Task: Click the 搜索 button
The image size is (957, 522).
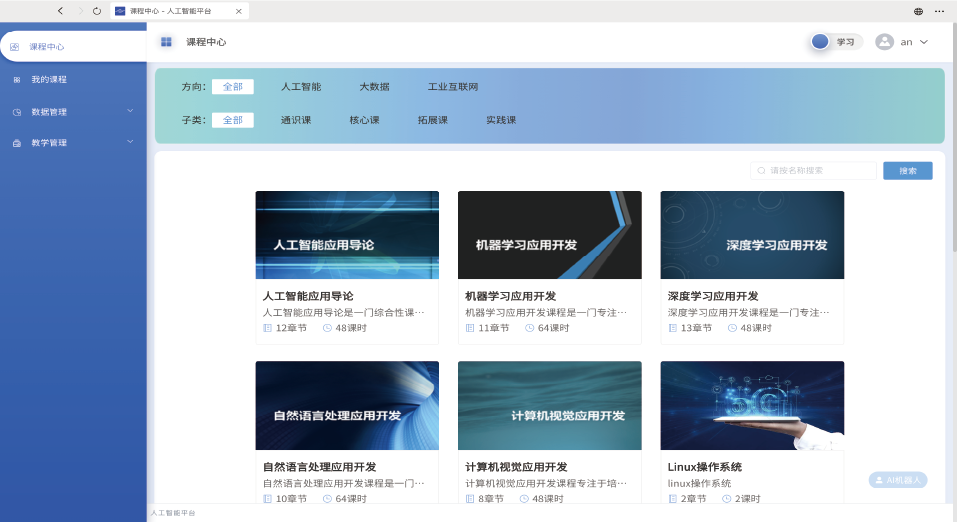Action: coord(907,171)
